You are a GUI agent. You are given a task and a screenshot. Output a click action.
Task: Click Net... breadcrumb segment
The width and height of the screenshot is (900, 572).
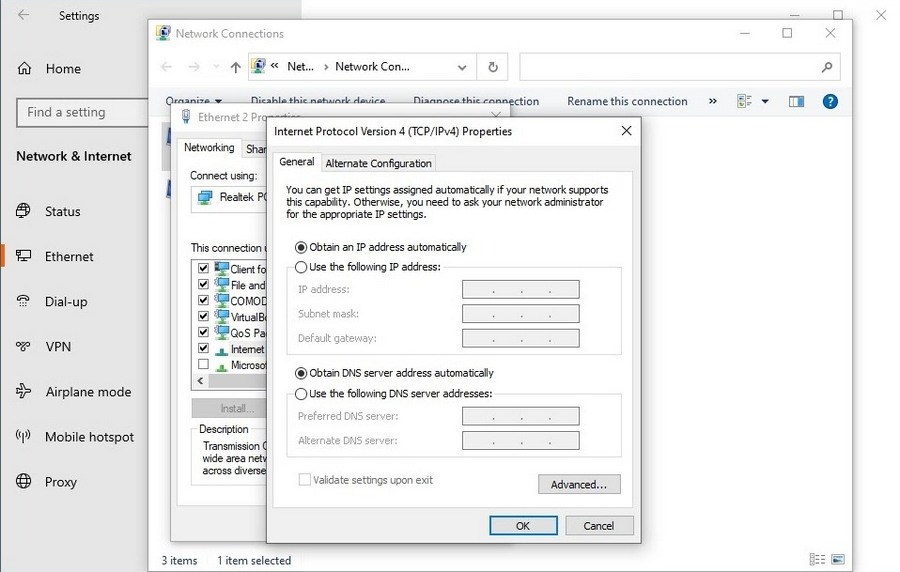pos(300,67)
